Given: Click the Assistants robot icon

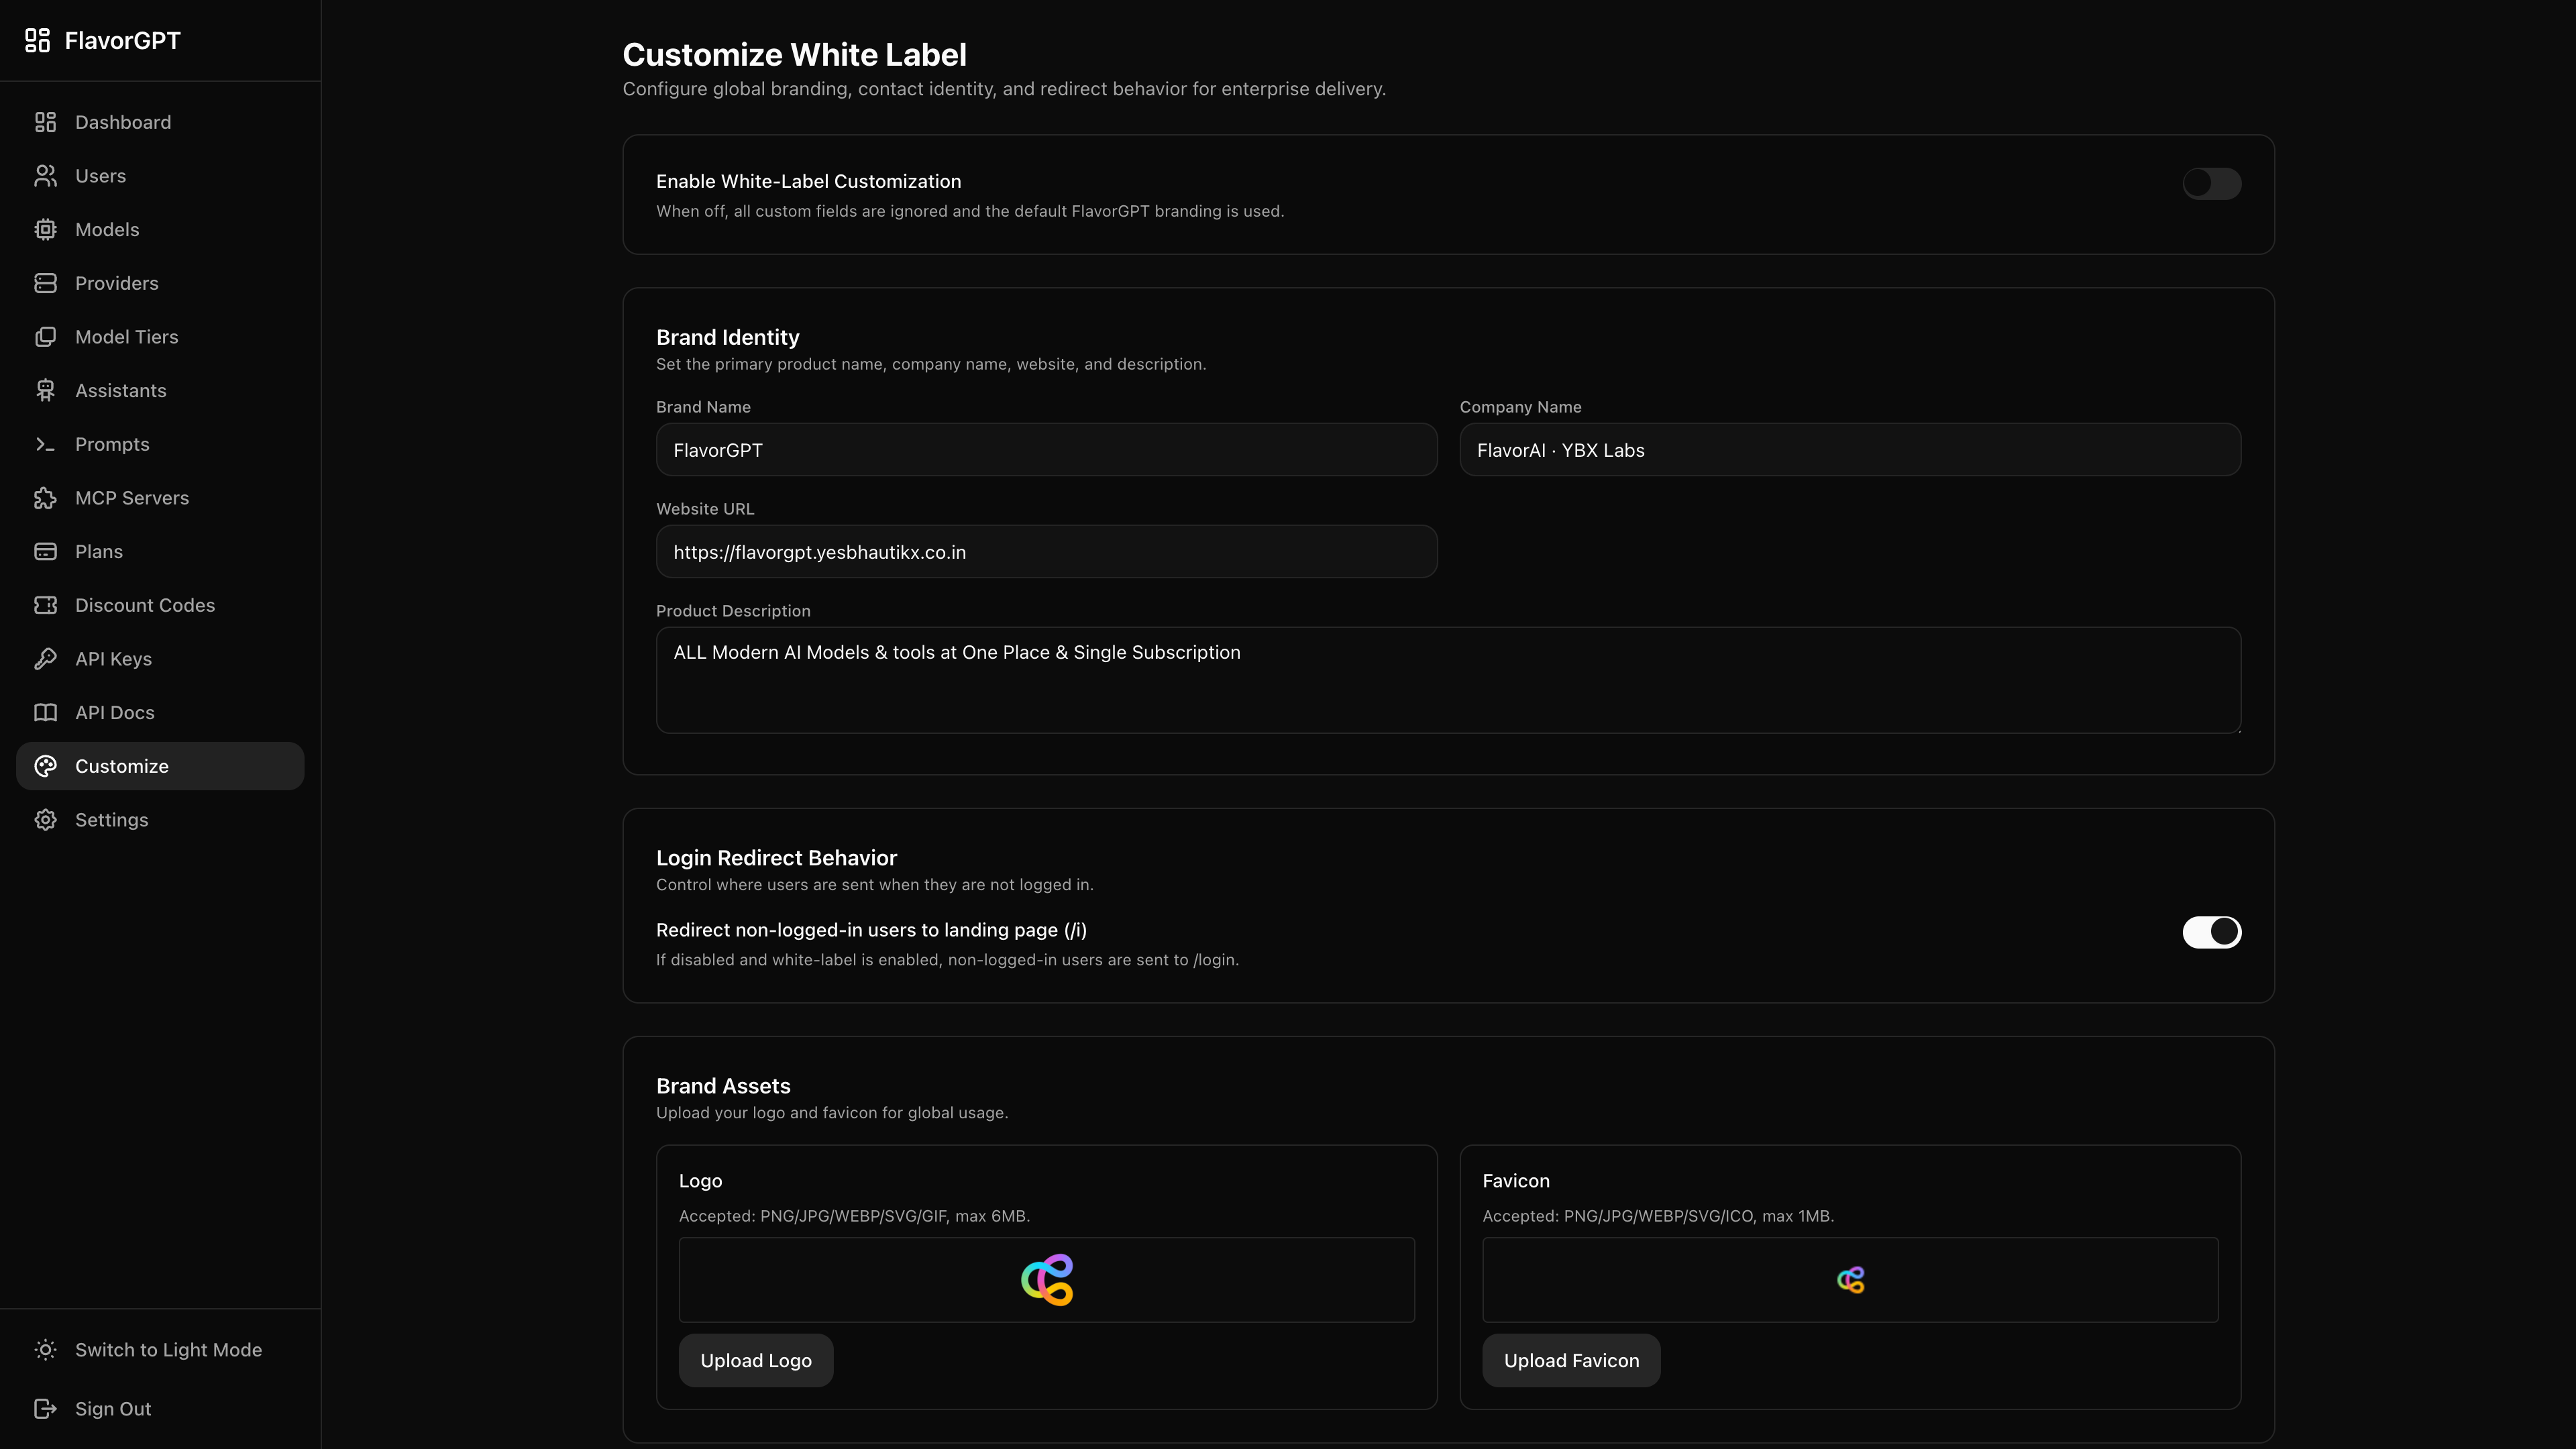Looking at the screenshot, I should [x=45, y=391].
